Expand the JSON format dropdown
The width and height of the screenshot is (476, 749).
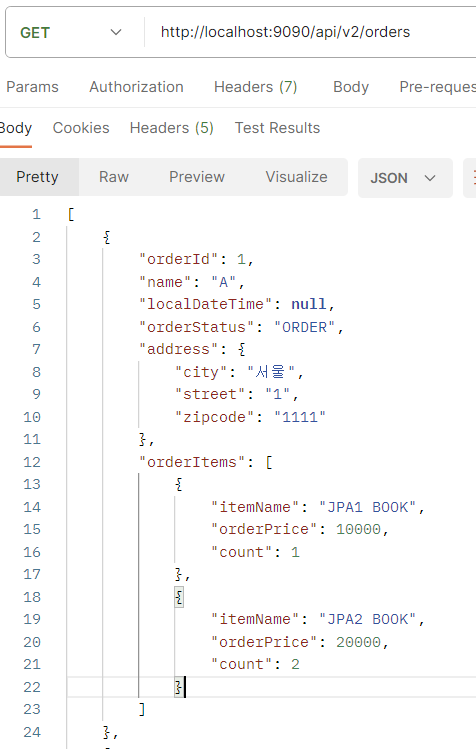(405, 178)
